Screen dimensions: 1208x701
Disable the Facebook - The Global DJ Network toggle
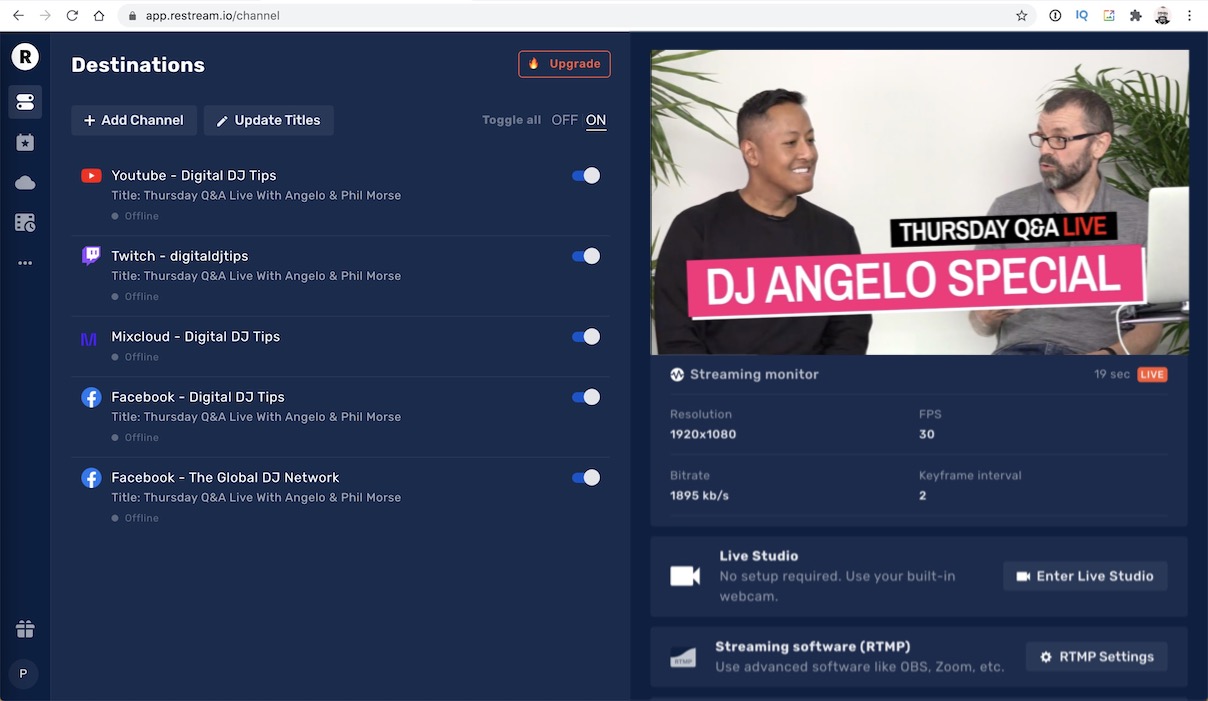pyautogui.click(x=585, y=477)
